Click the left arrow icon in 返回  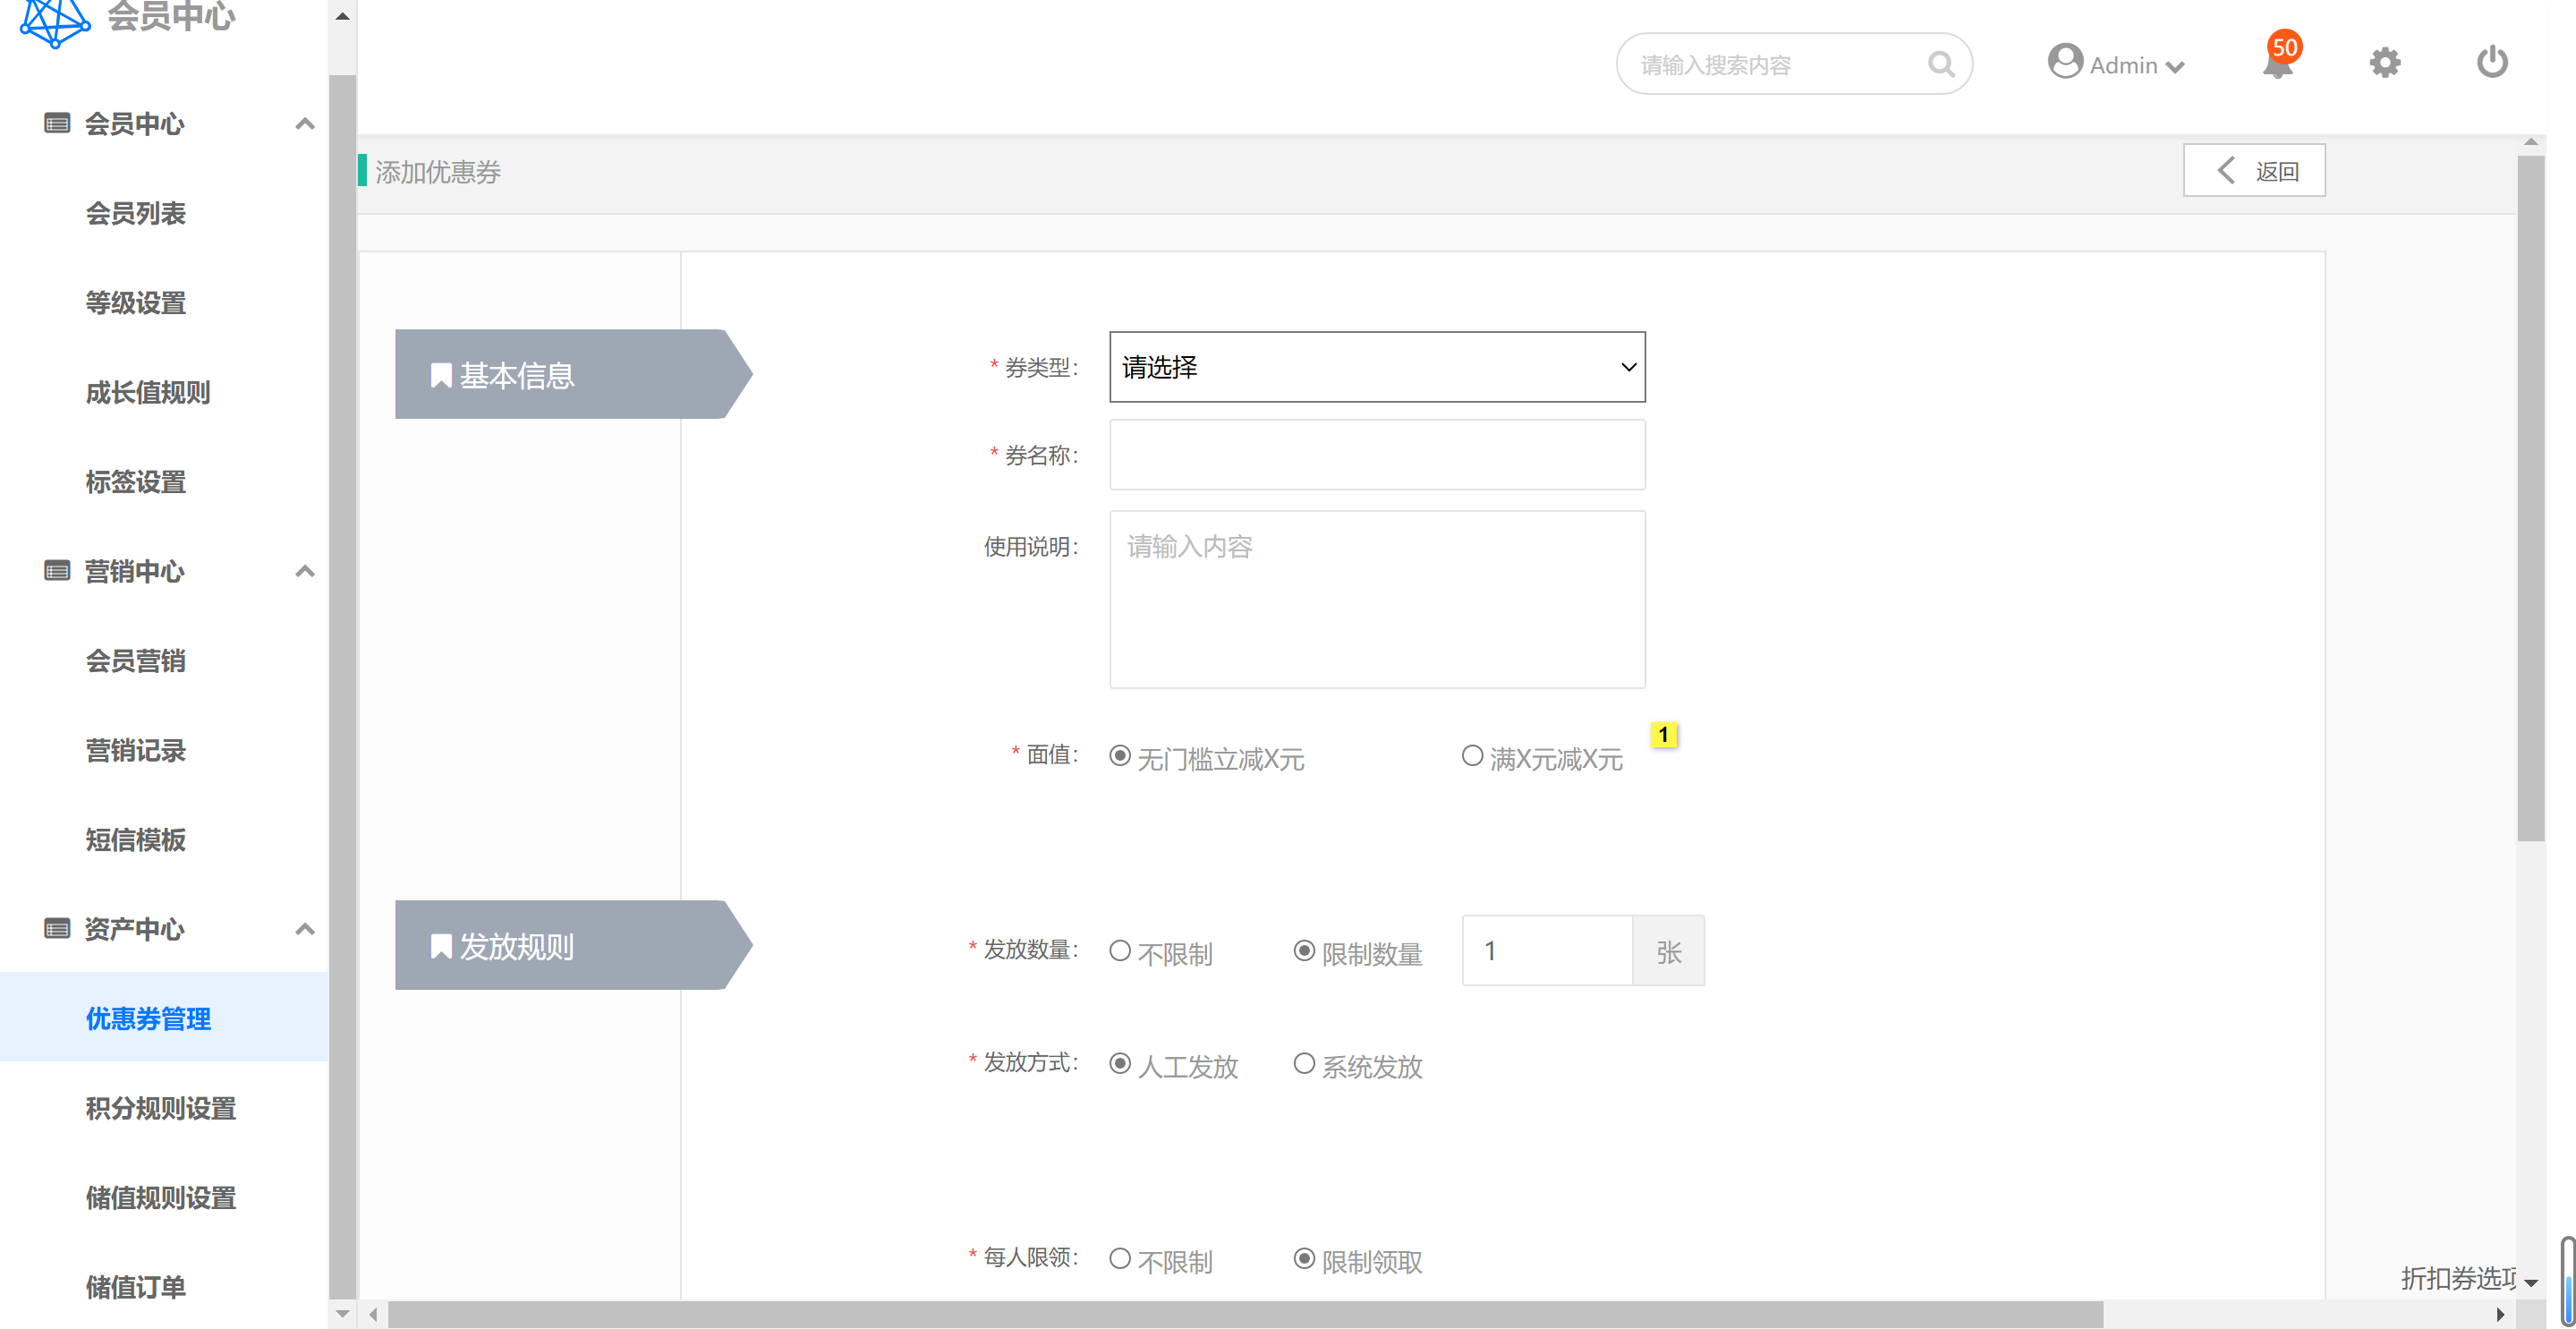click(x=2225, y=171)
